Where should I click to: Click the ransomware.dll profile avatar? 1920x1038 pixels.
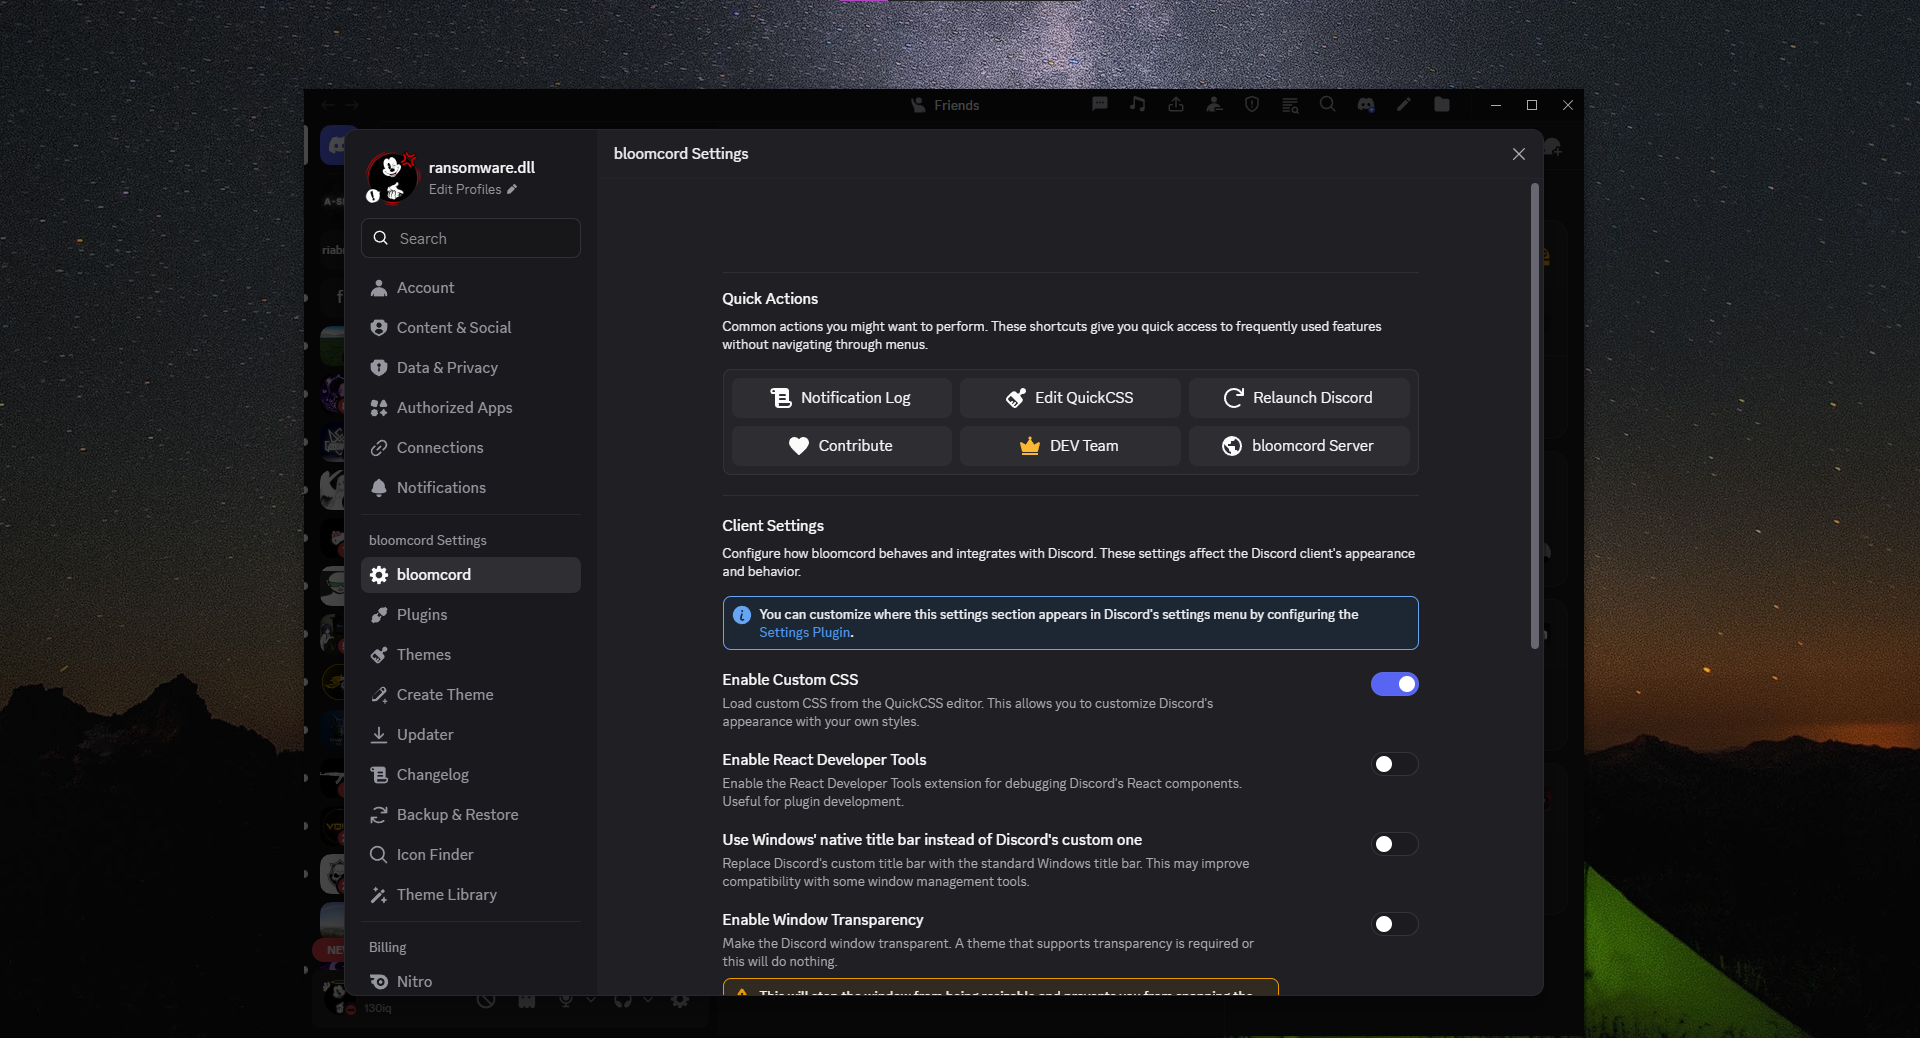[x=391, y=177]
